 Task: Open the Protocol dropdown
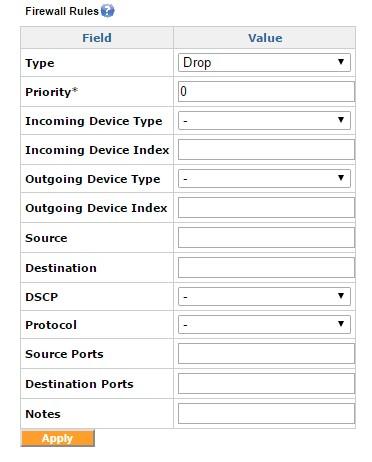264,325
